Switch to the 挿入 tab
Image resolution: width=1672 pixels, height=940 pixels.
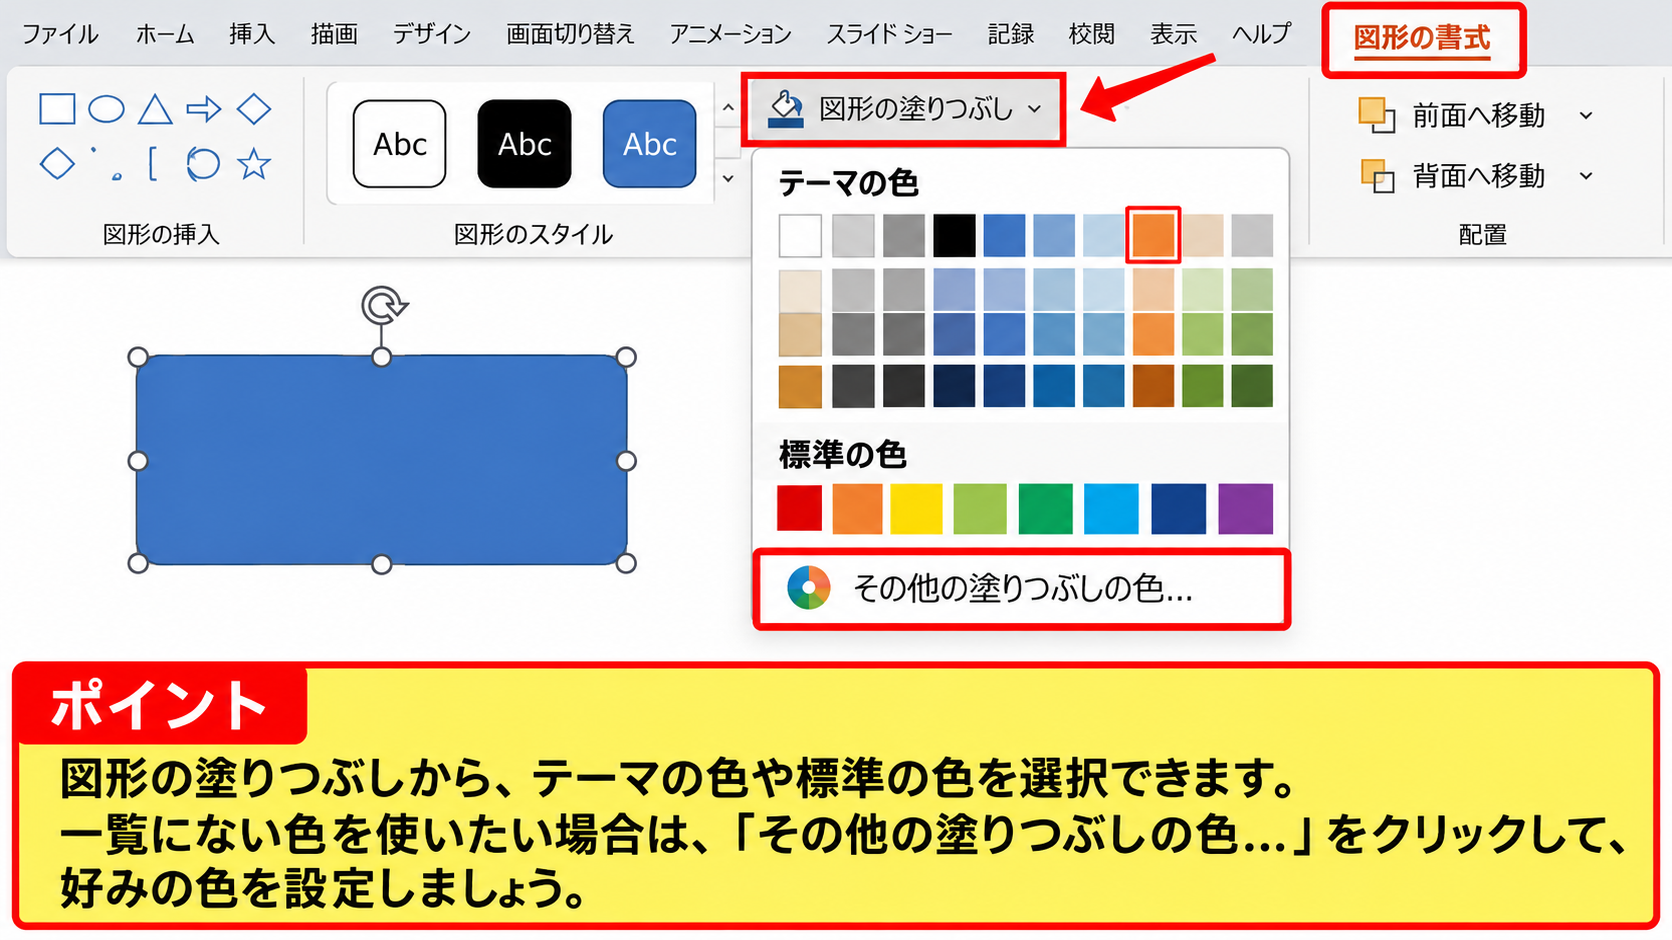(252, 34)
